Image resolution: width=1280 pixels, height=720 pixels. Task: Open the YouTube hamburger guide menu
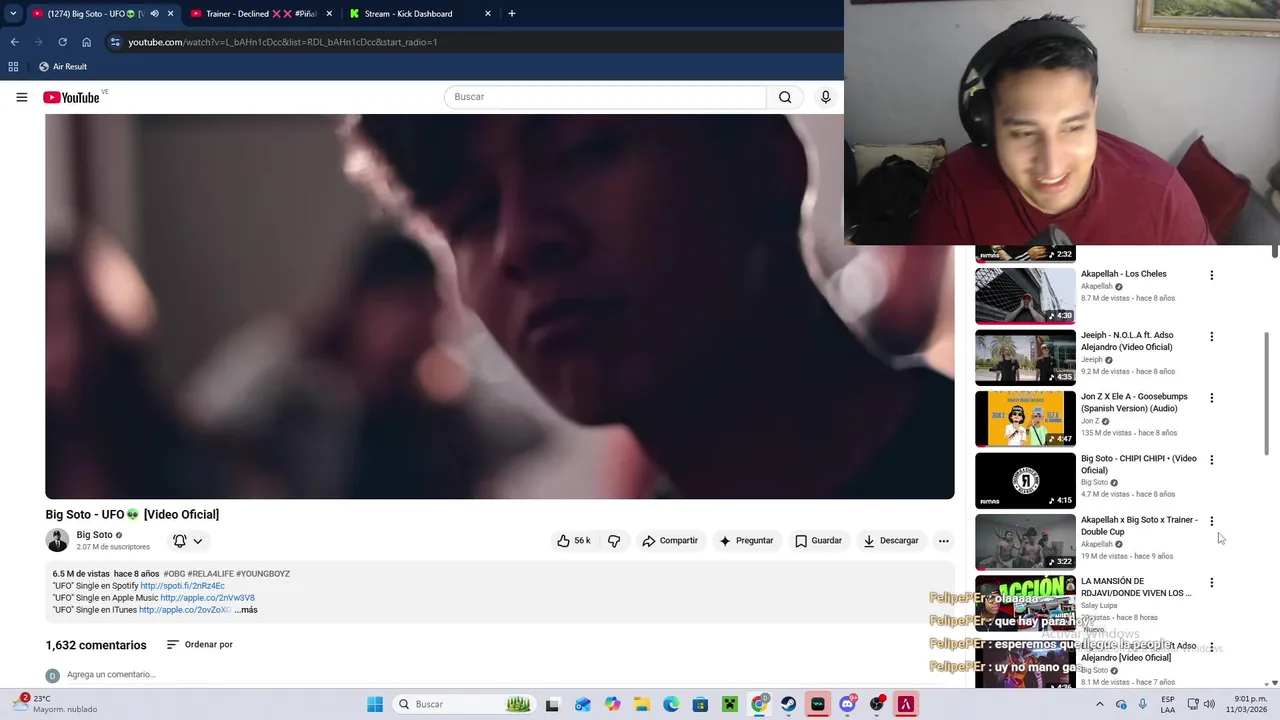tap(21, 97)
